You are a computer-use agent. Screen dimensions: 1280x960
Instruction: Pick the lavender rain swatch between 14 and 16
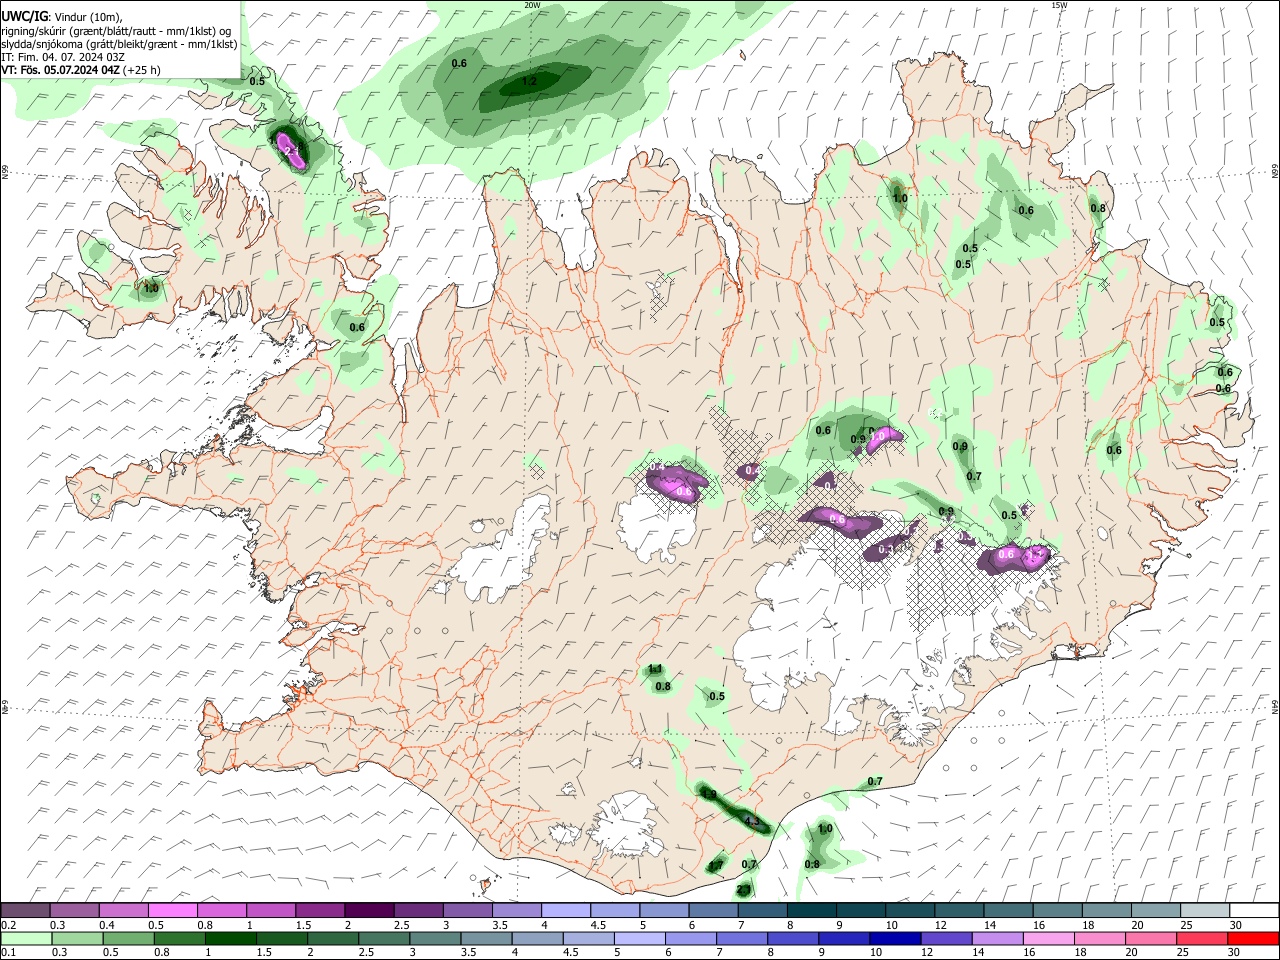[x=997, y=939]
